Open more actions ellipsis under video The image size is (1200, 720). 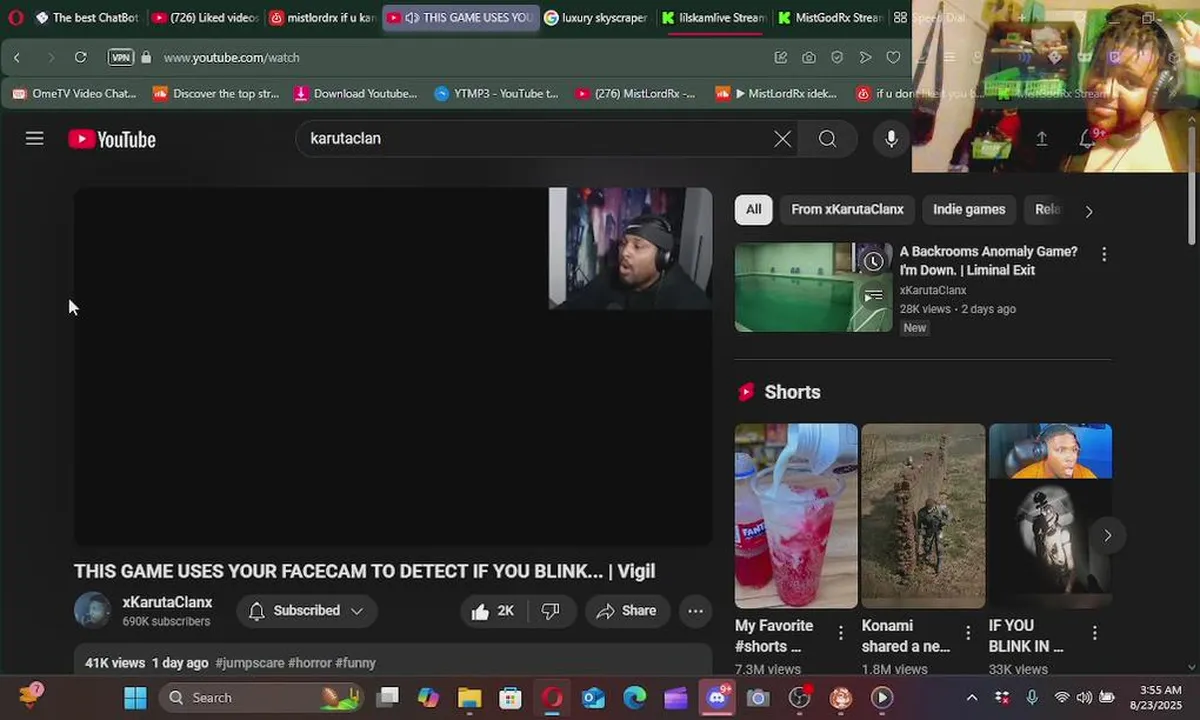click(x=695, y=611)
